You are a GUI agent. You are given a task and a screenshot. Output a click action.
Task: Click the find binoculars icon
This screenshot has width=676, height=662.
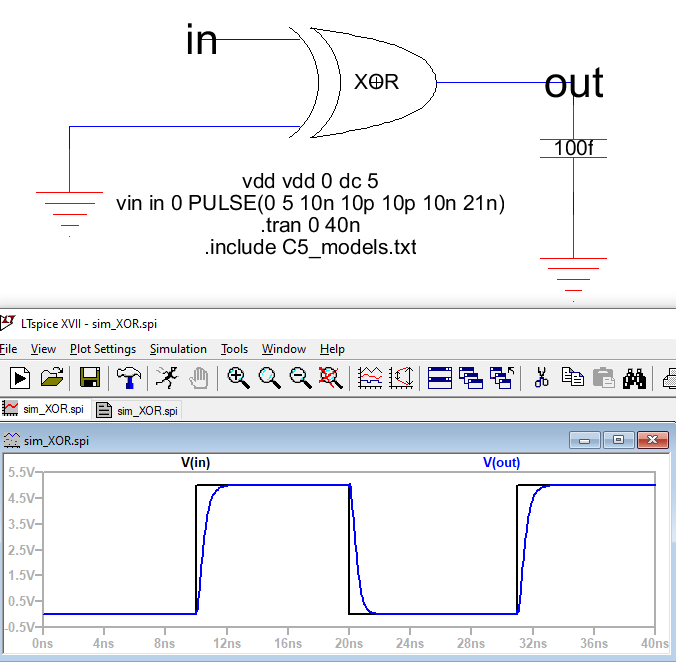pyautogui.click(x=635, y=377)
